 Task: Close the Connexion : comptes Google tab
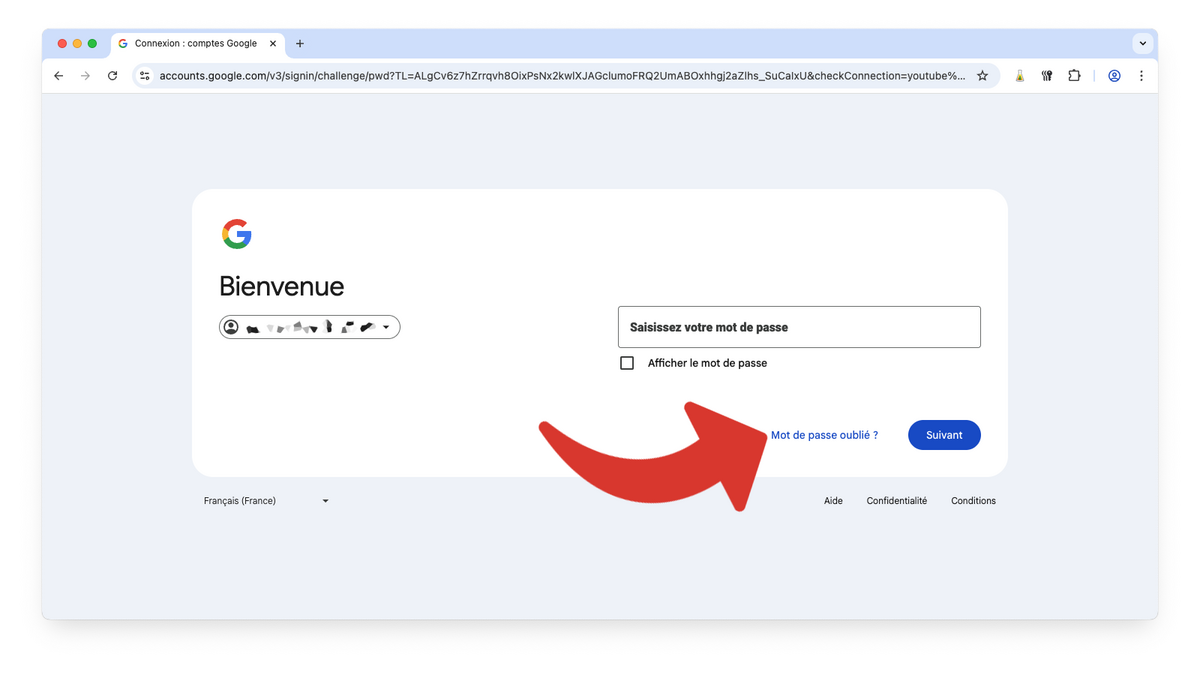pyautogui.click(x=273, y=44)
